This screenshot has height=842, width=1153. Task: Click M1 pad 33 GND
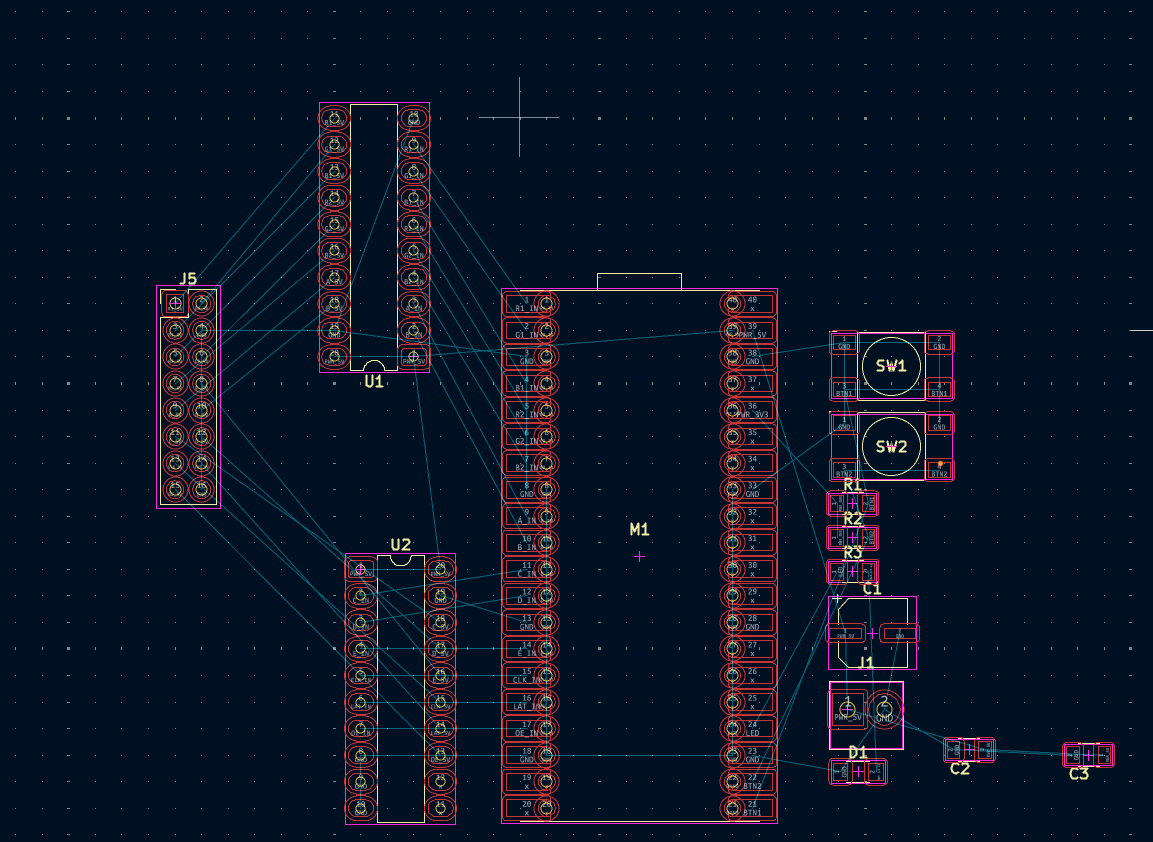(x=752, y=490)
